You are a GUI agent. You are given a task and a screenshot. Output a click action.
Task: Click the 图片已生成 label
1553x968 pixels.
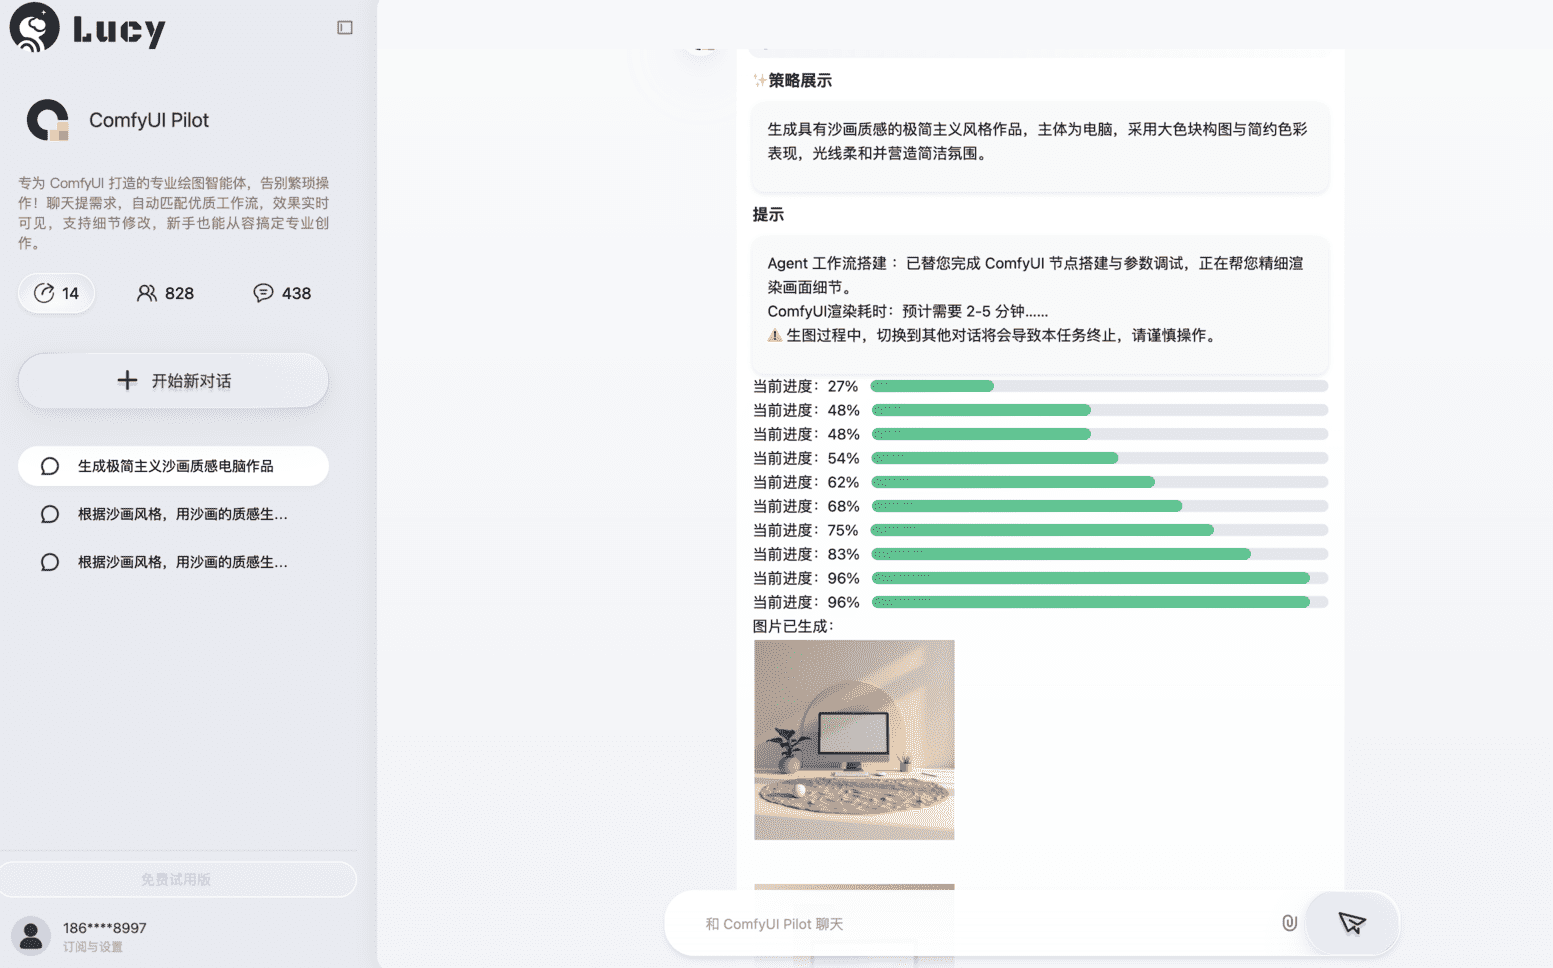(793, 626)
